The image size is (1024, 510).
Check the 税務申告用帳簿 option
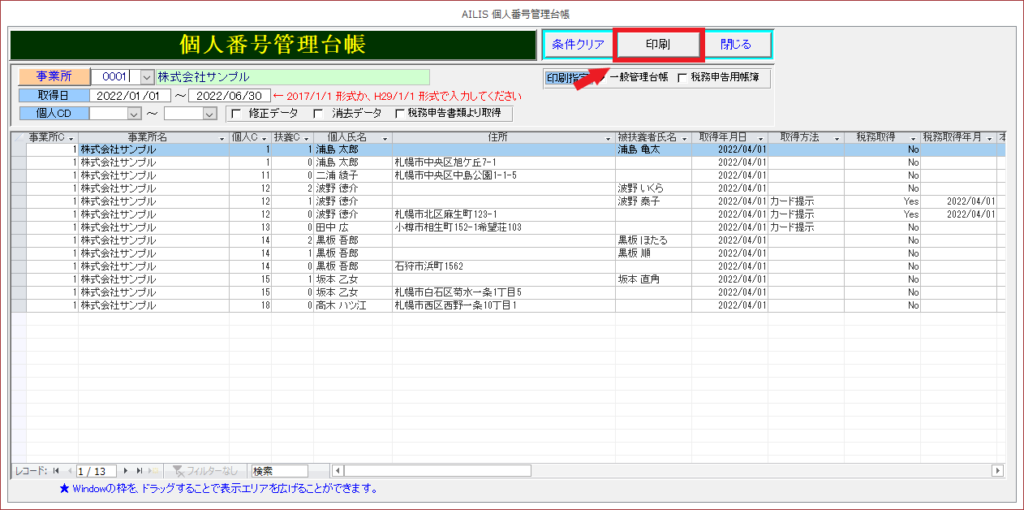(x=682, y=77)
